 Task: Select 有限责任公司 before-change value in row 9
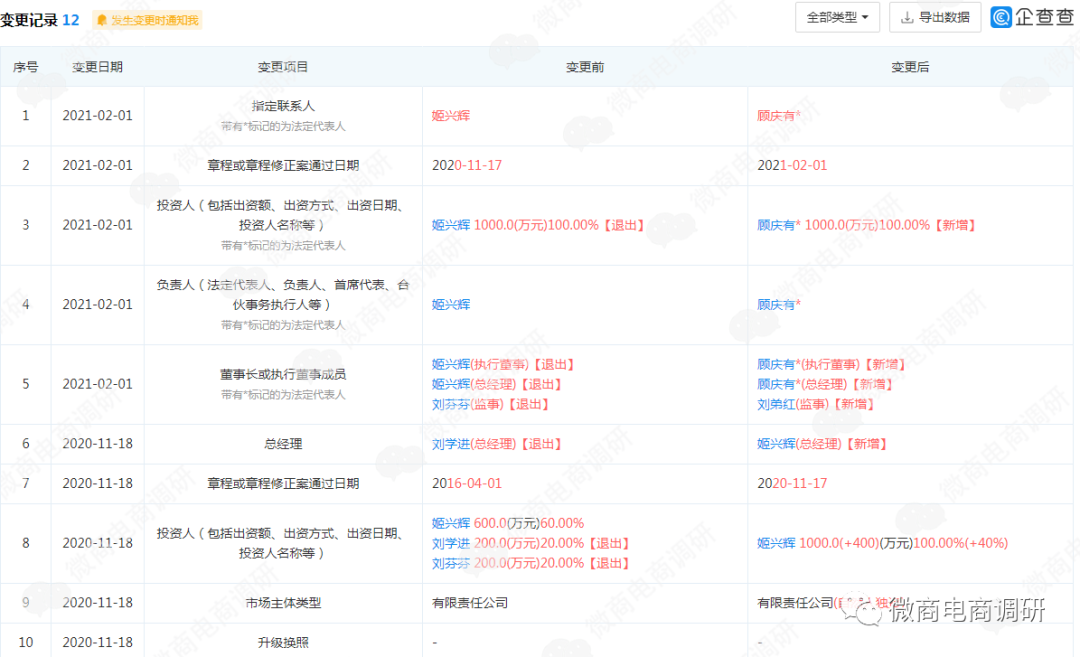tap(470, 603)
